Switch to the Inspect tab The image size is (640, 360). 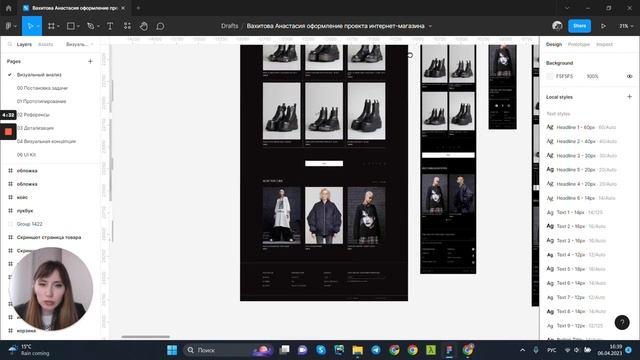(x=604, y=44)
